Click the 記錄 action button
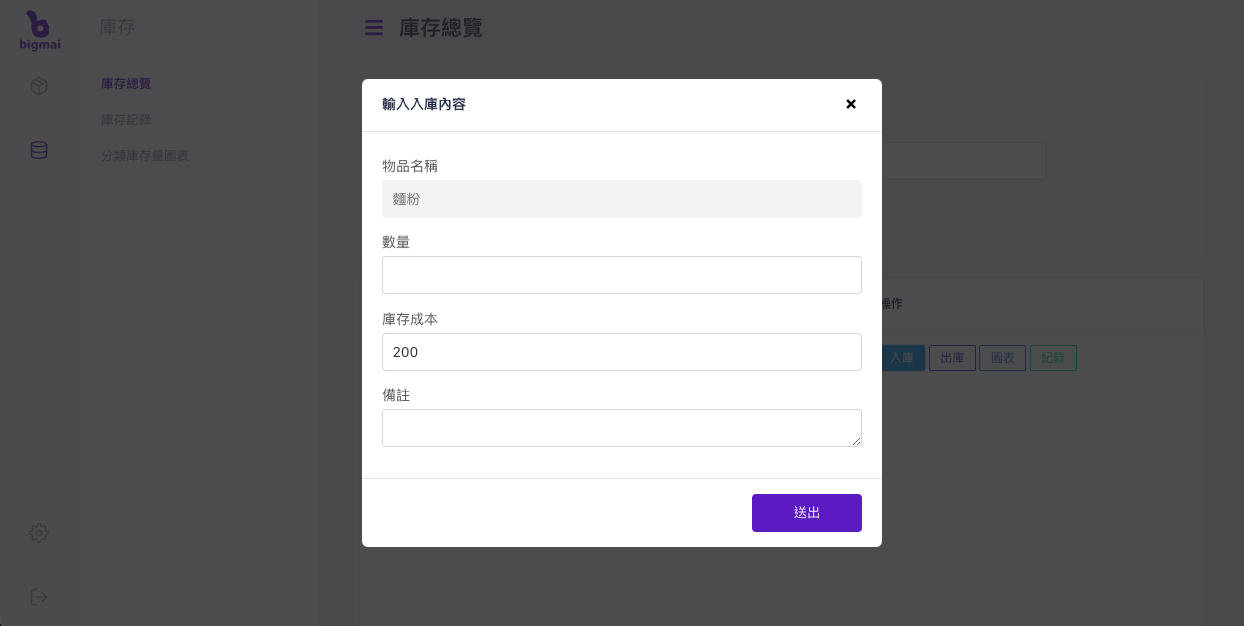 1053,358
